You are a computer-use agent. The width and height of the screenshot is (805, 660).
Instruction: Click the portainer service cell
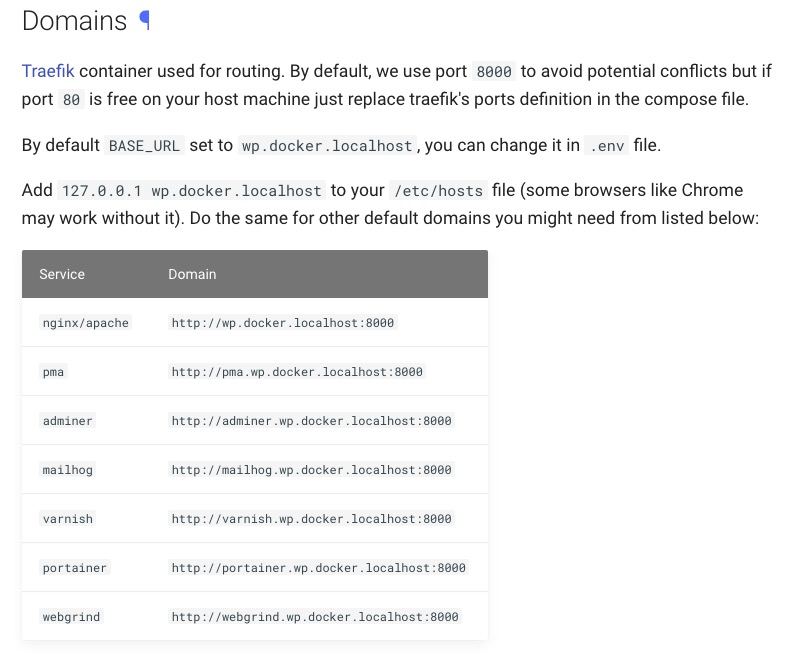pyautogui.click(x=75, y=568)
